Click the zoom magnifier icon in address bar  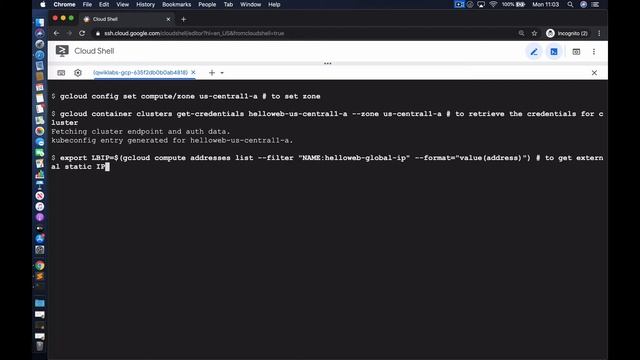click(x=521, y=33)
